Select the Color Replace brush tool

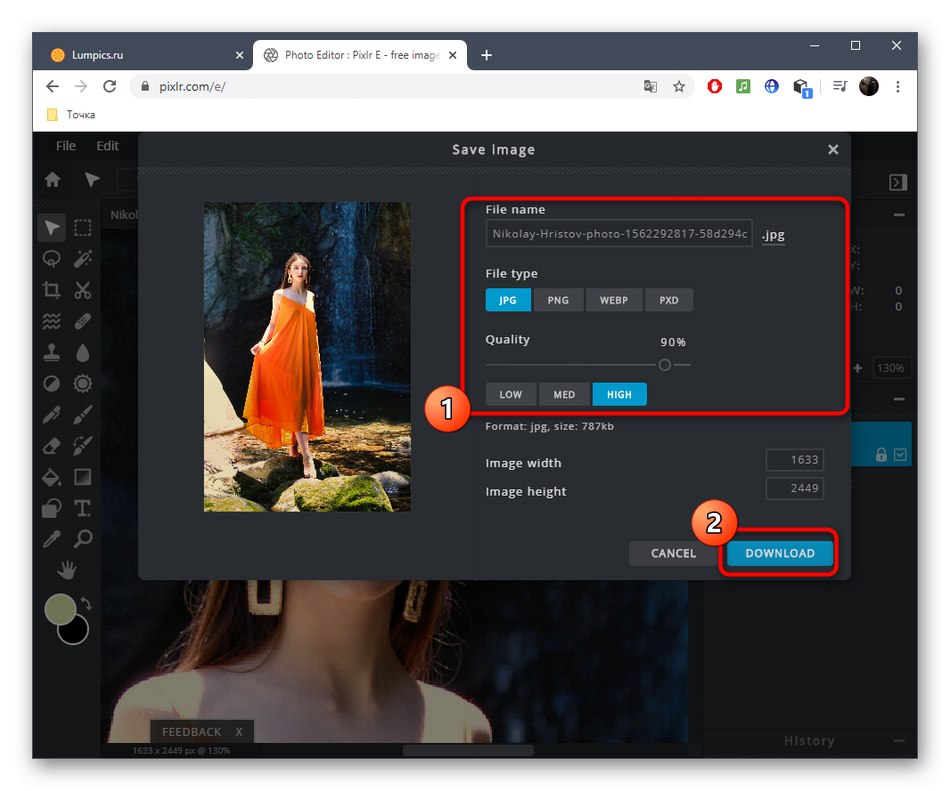(x=83, y=446)
